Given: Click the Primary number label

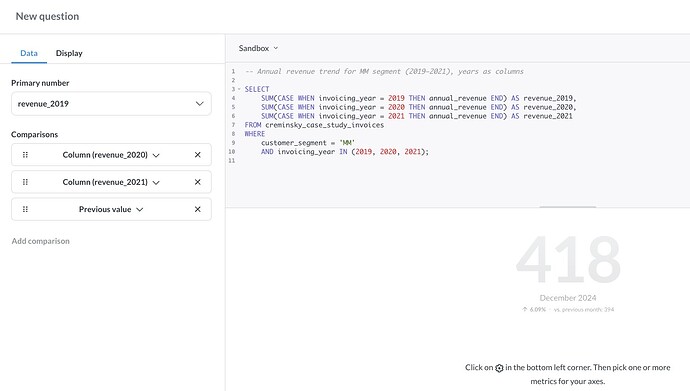Looking at the screenshot, I should pyautogui.click(x=40, y=83).
